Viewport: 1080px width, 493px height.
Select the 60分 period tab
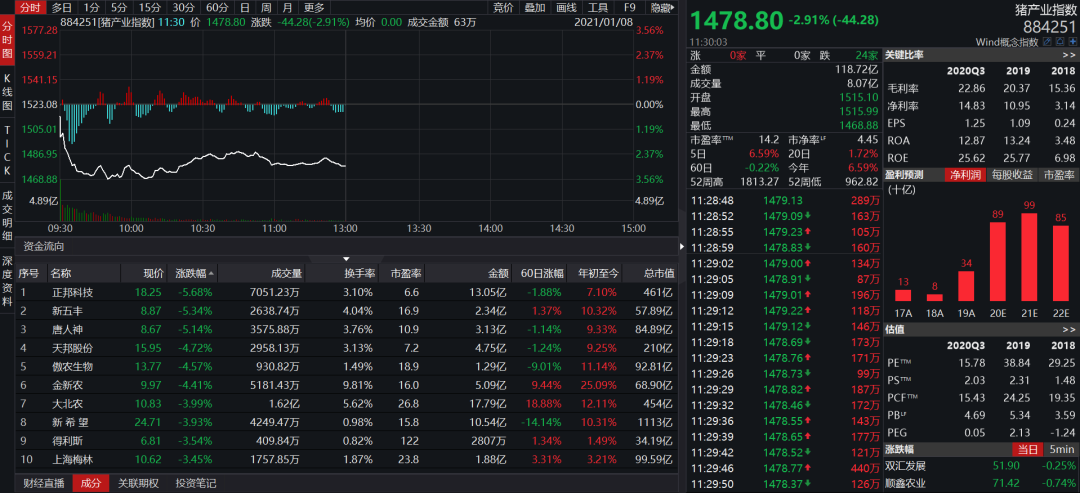(x=217, y=7)
